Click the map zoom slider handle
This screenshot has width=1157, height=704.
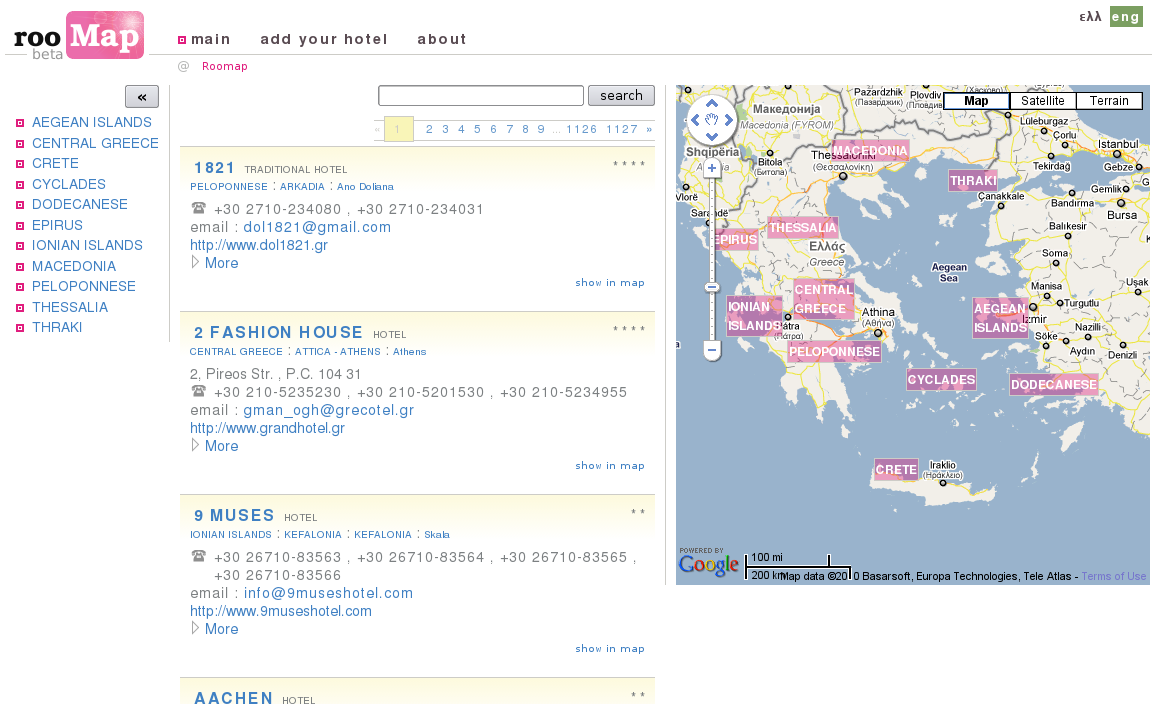[711, 287]
